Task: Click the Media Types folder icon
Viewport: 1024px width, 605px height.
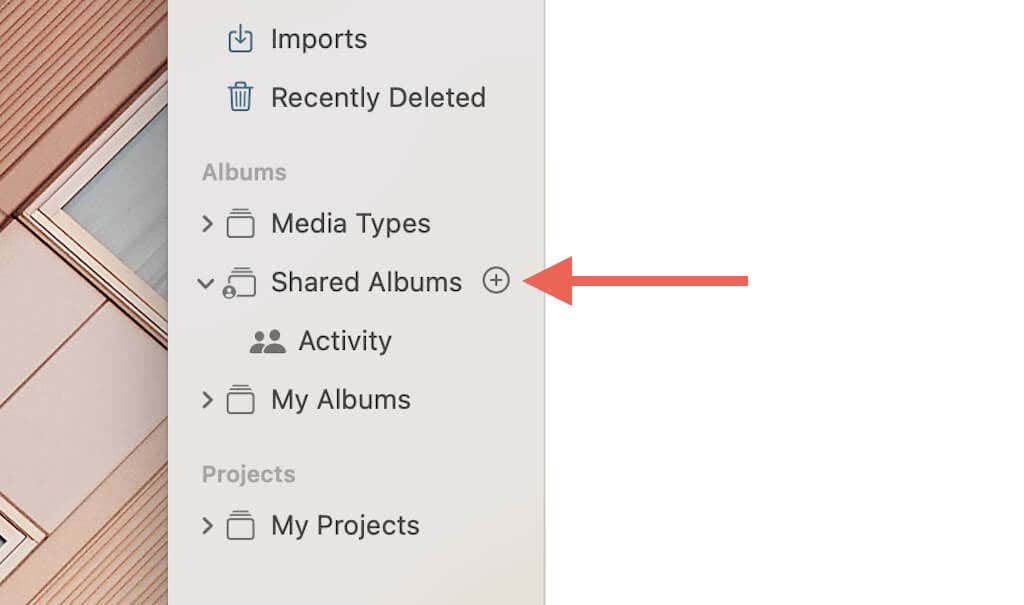Action: point(240,223)
